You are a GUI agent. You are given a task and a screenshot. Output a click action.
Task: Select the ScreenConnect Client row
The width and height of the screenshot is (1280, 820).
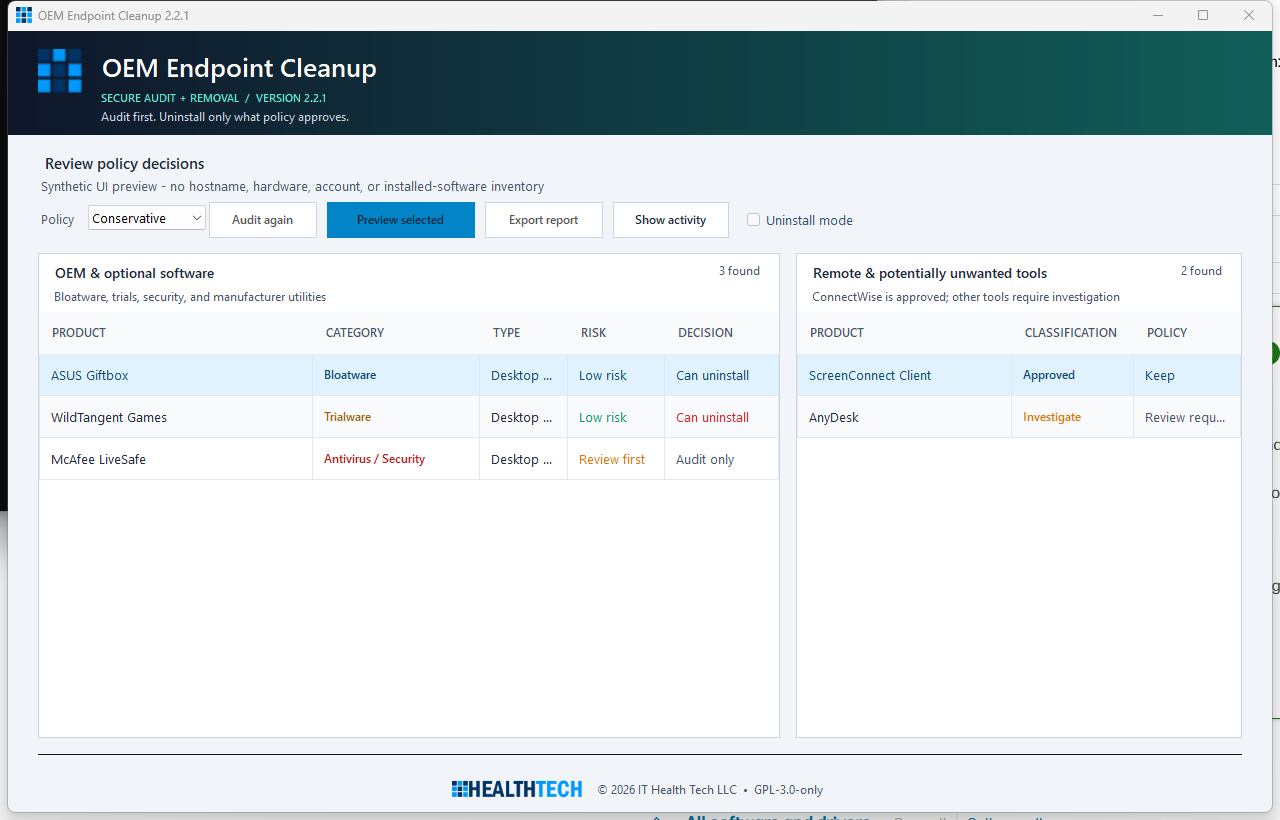1019,375
